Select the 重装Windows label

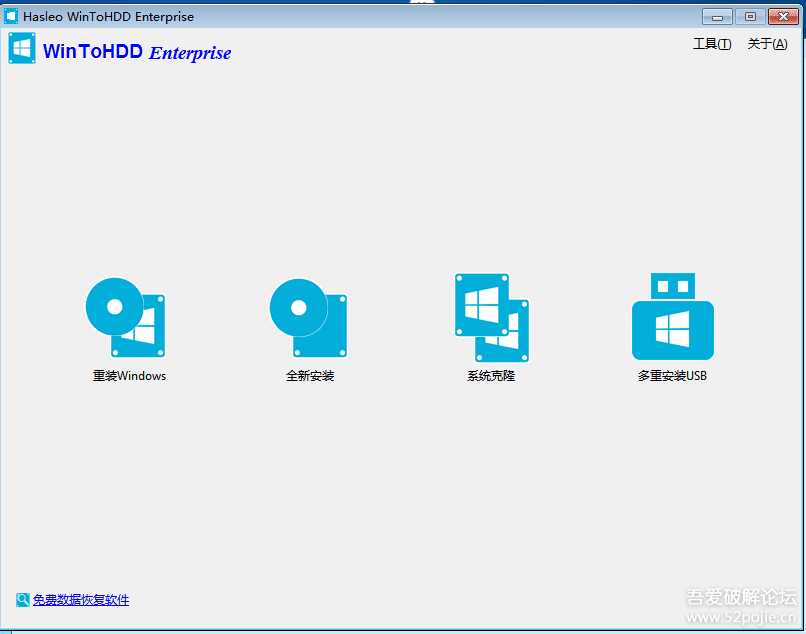click(129, 376)
